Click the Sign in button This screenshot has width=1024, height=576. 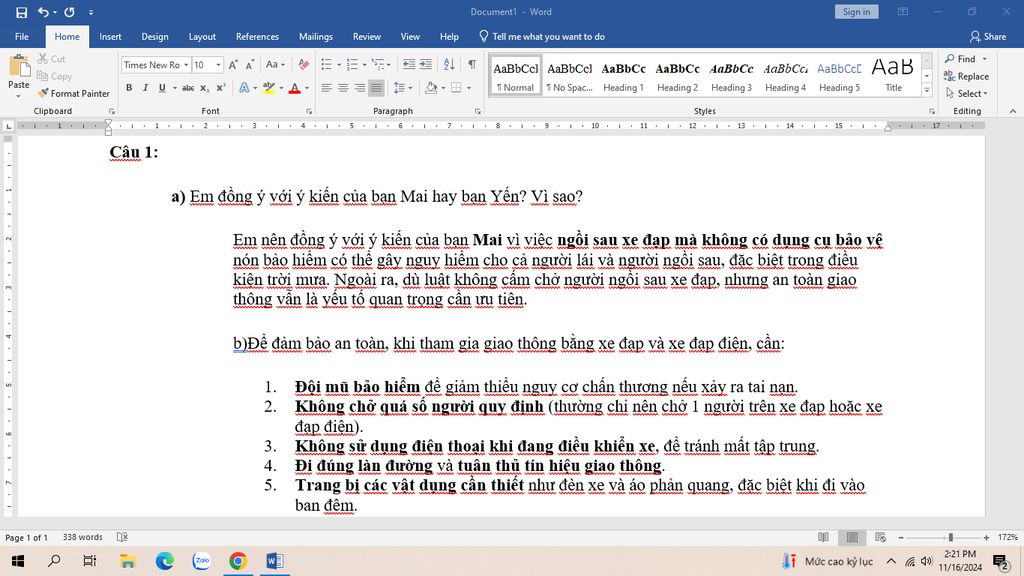tap(856, 11)
